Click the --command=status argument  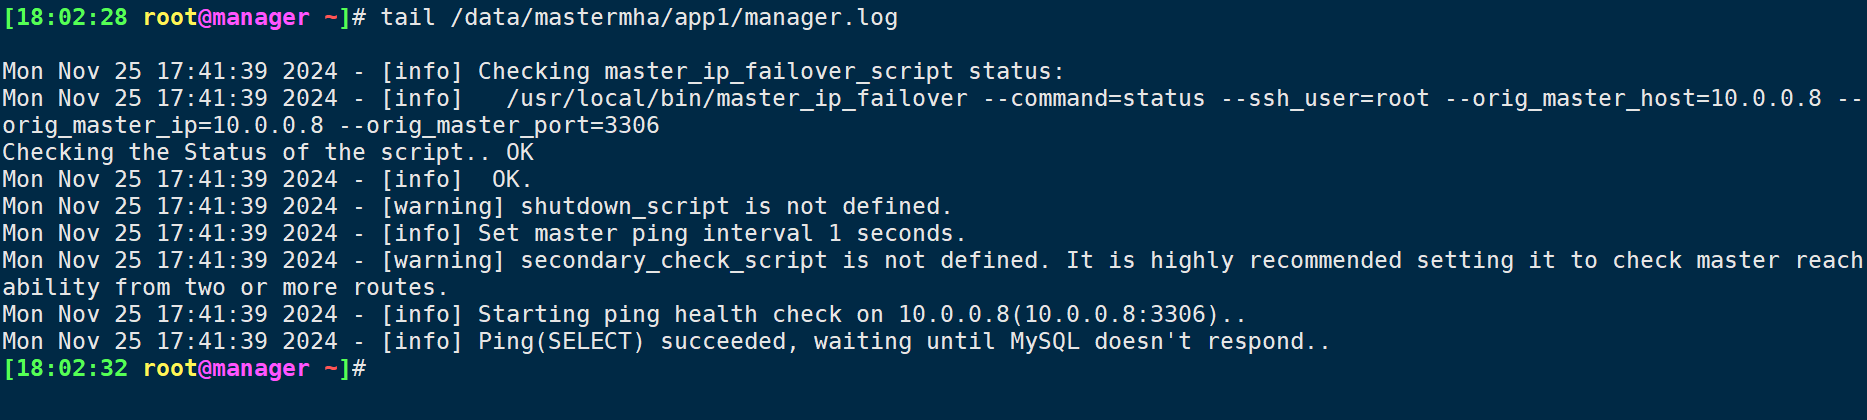[x=1093, y=99]
